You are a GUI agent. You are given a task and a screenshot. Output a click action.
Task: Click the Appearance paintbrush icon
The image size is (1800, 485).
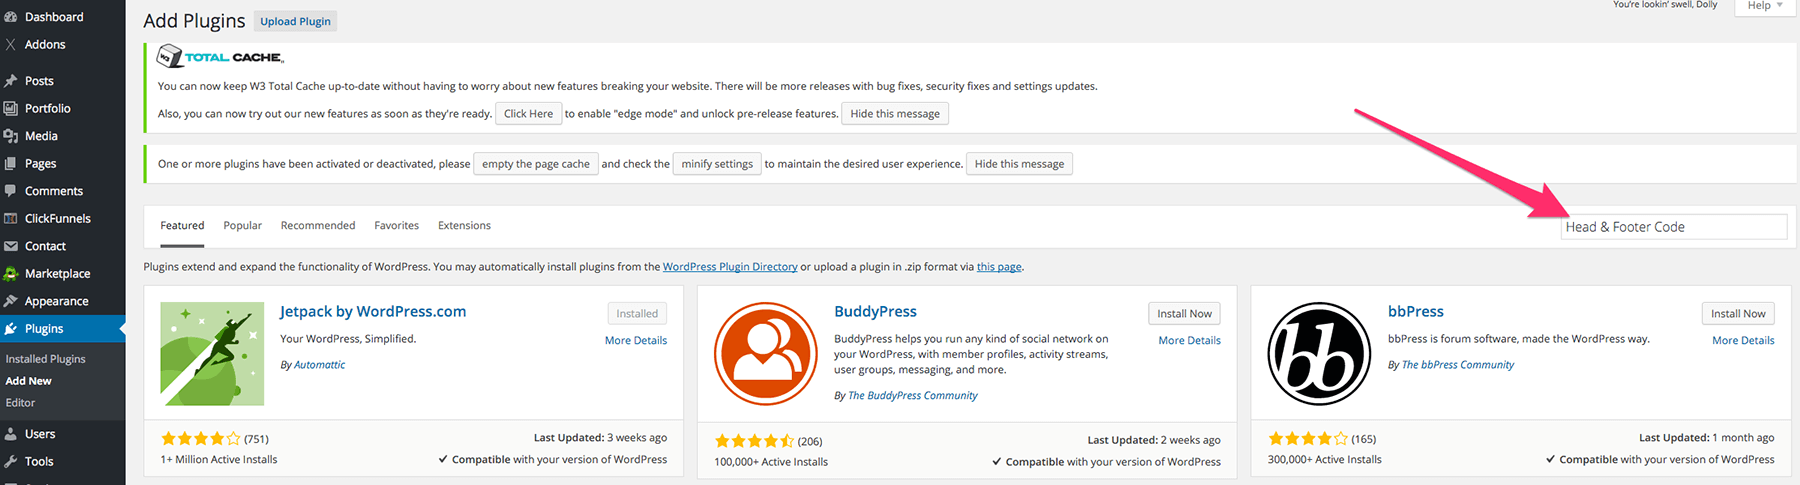pos(11,301)
